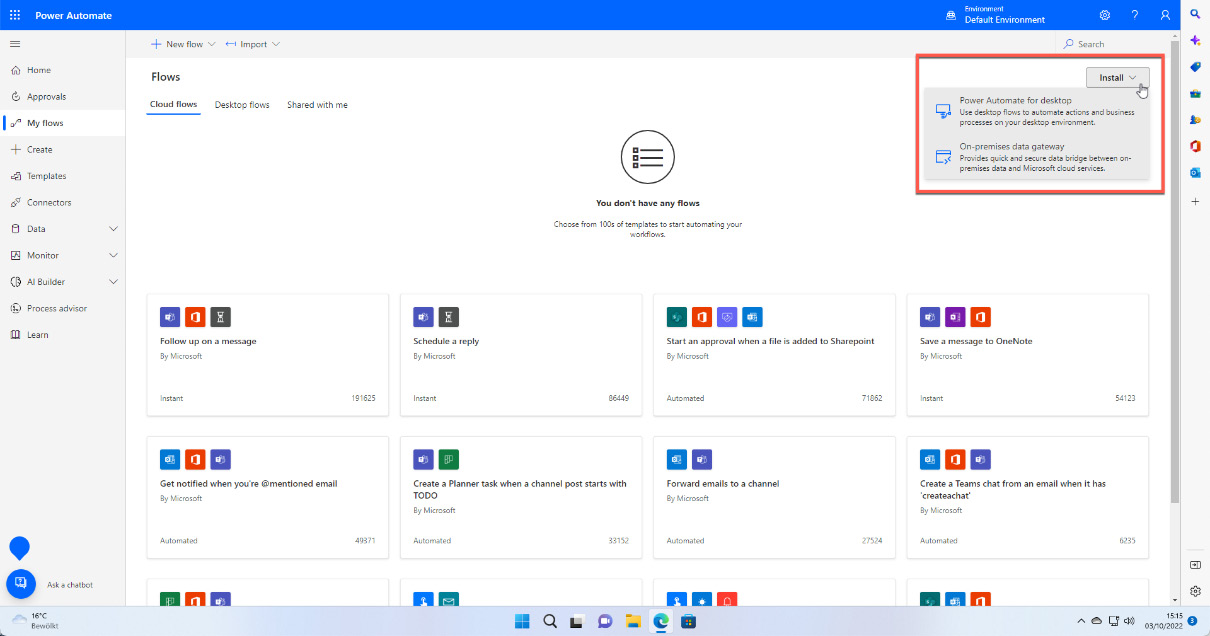The width and height of the screenshot is (1210, 636).
Task: Open the Import dropdown
Action: (252, 44)
